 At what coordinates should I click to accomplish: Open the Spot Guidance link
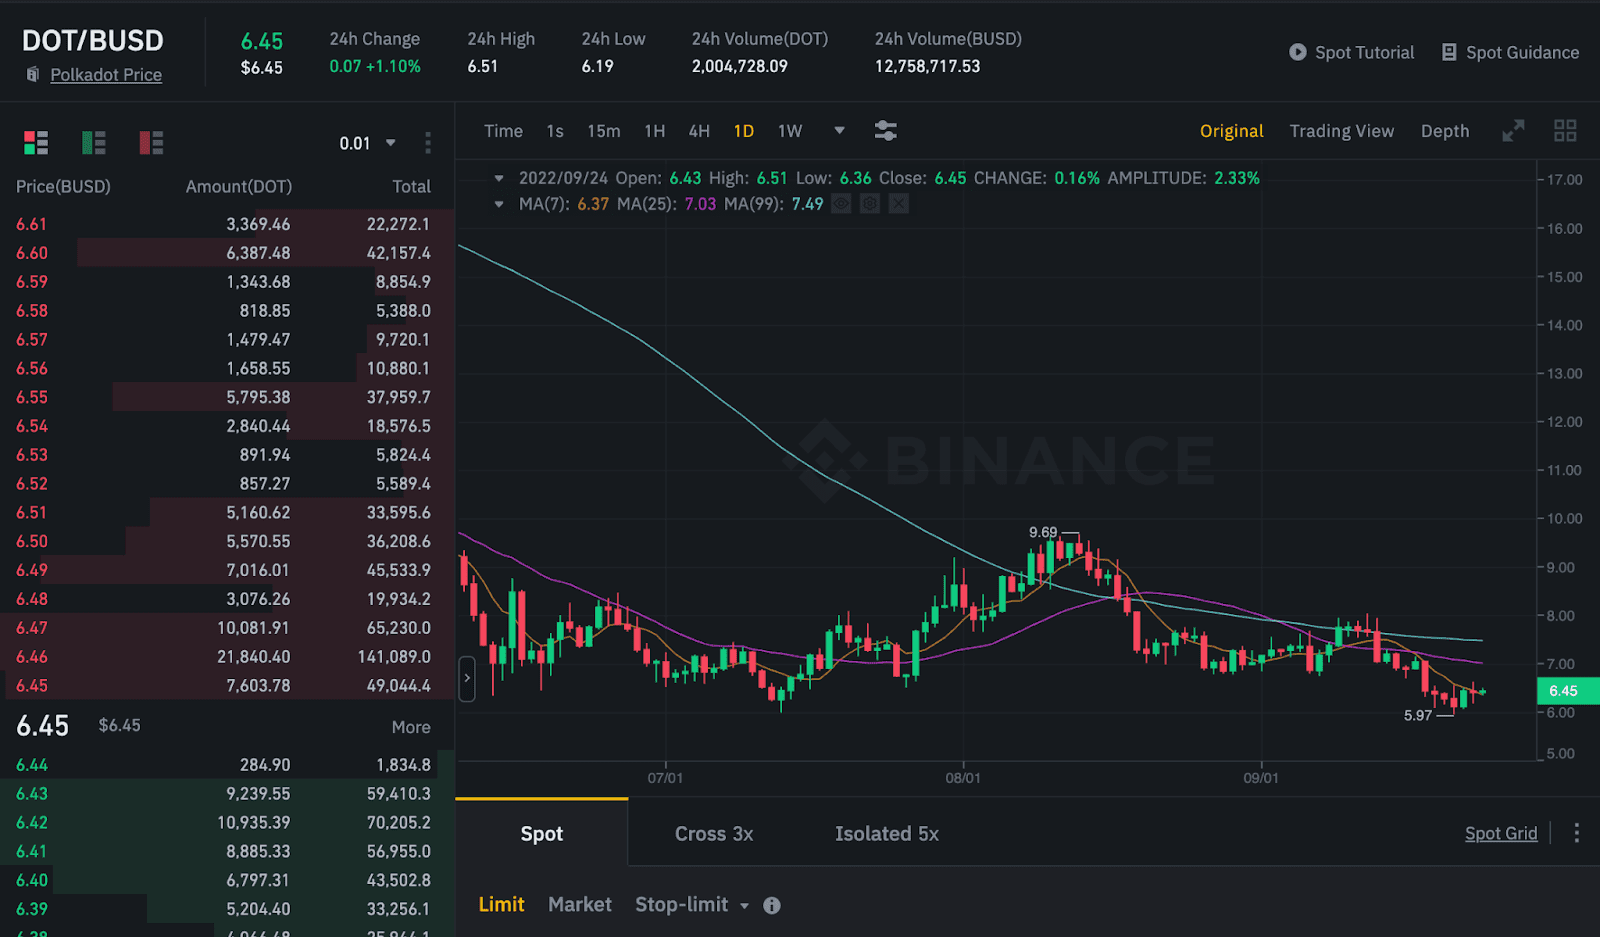pyautogui.click(x=1522, y=52)
